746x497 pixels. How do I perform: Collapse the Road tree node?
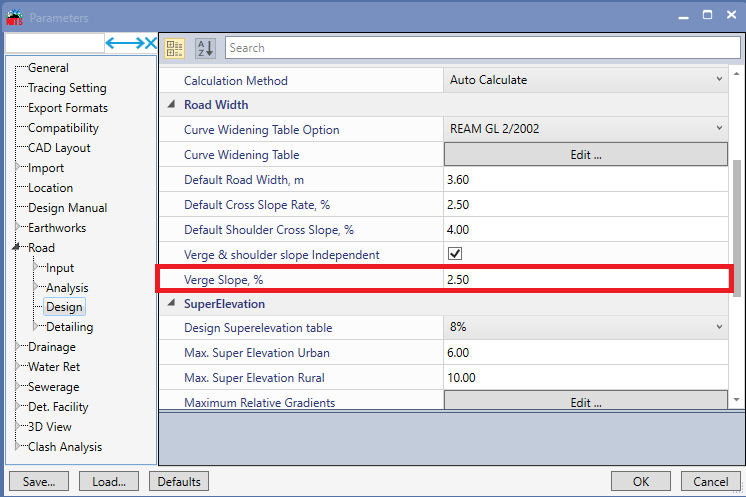point(16,247)
